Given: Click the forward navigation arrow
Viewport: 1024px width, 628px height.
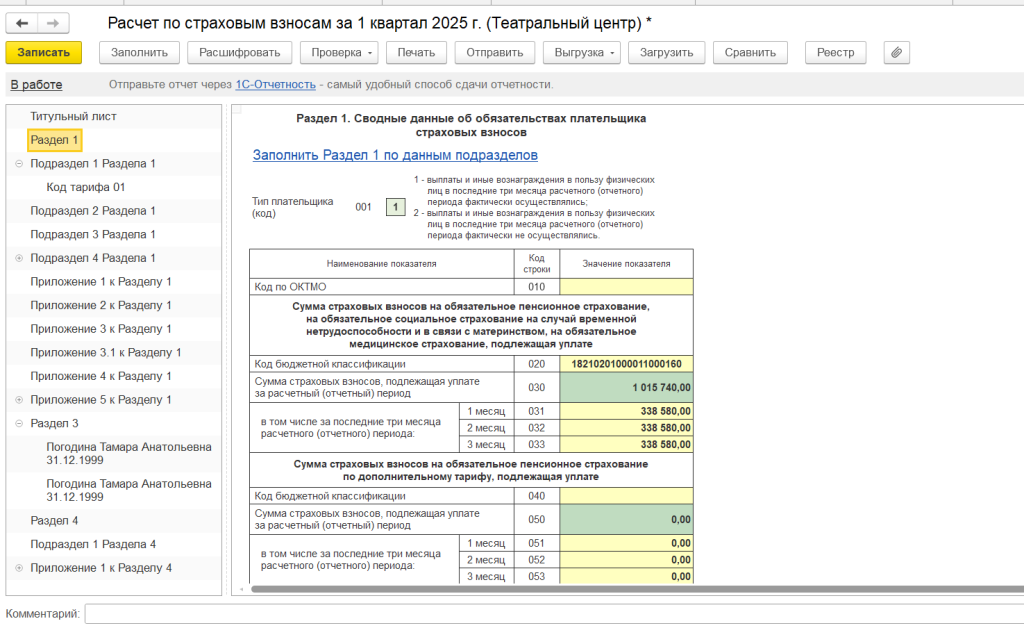Looking at the screenshot, I should click(53, 22).
